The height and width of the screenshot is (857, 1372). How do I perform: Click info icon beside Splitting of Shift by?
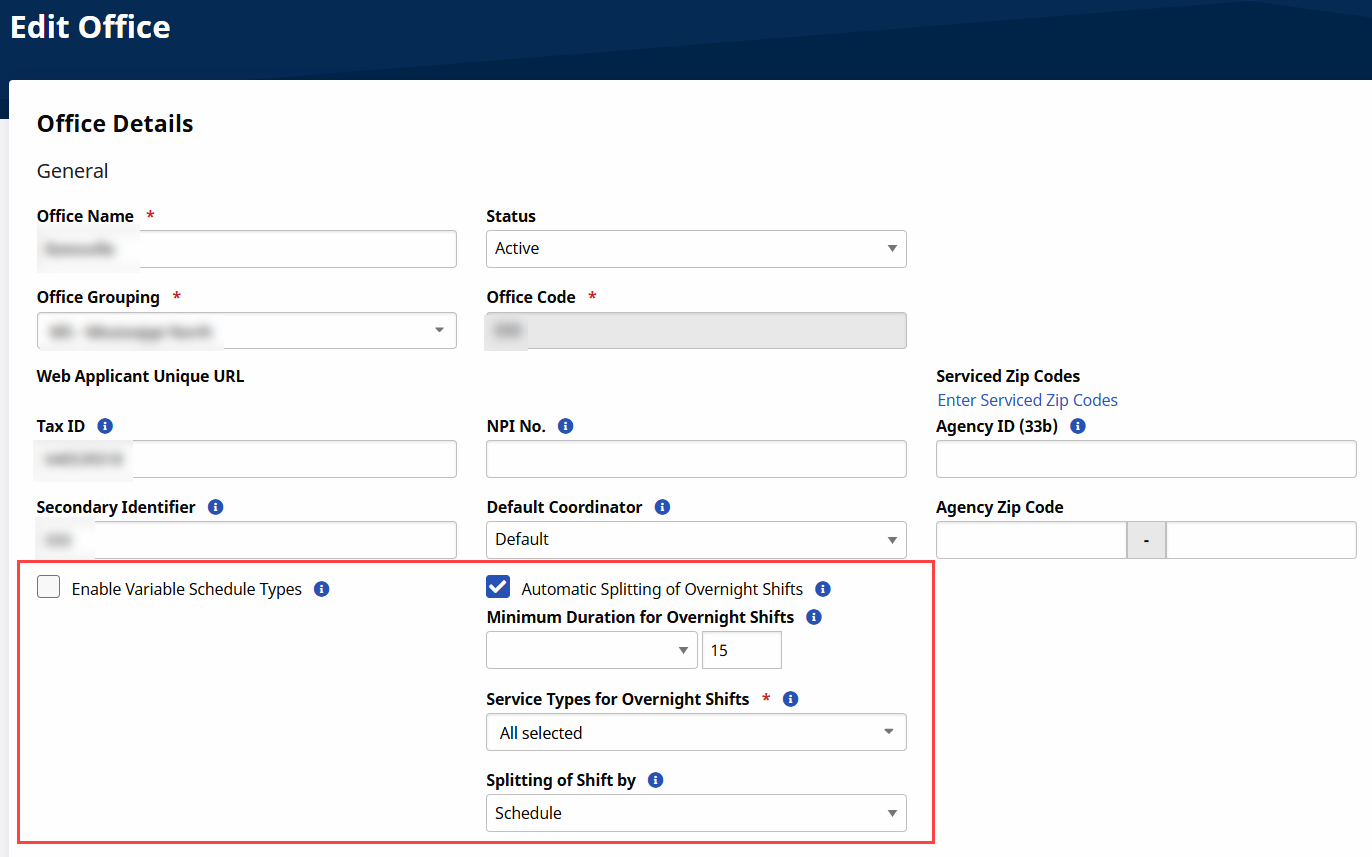[656, 780]
